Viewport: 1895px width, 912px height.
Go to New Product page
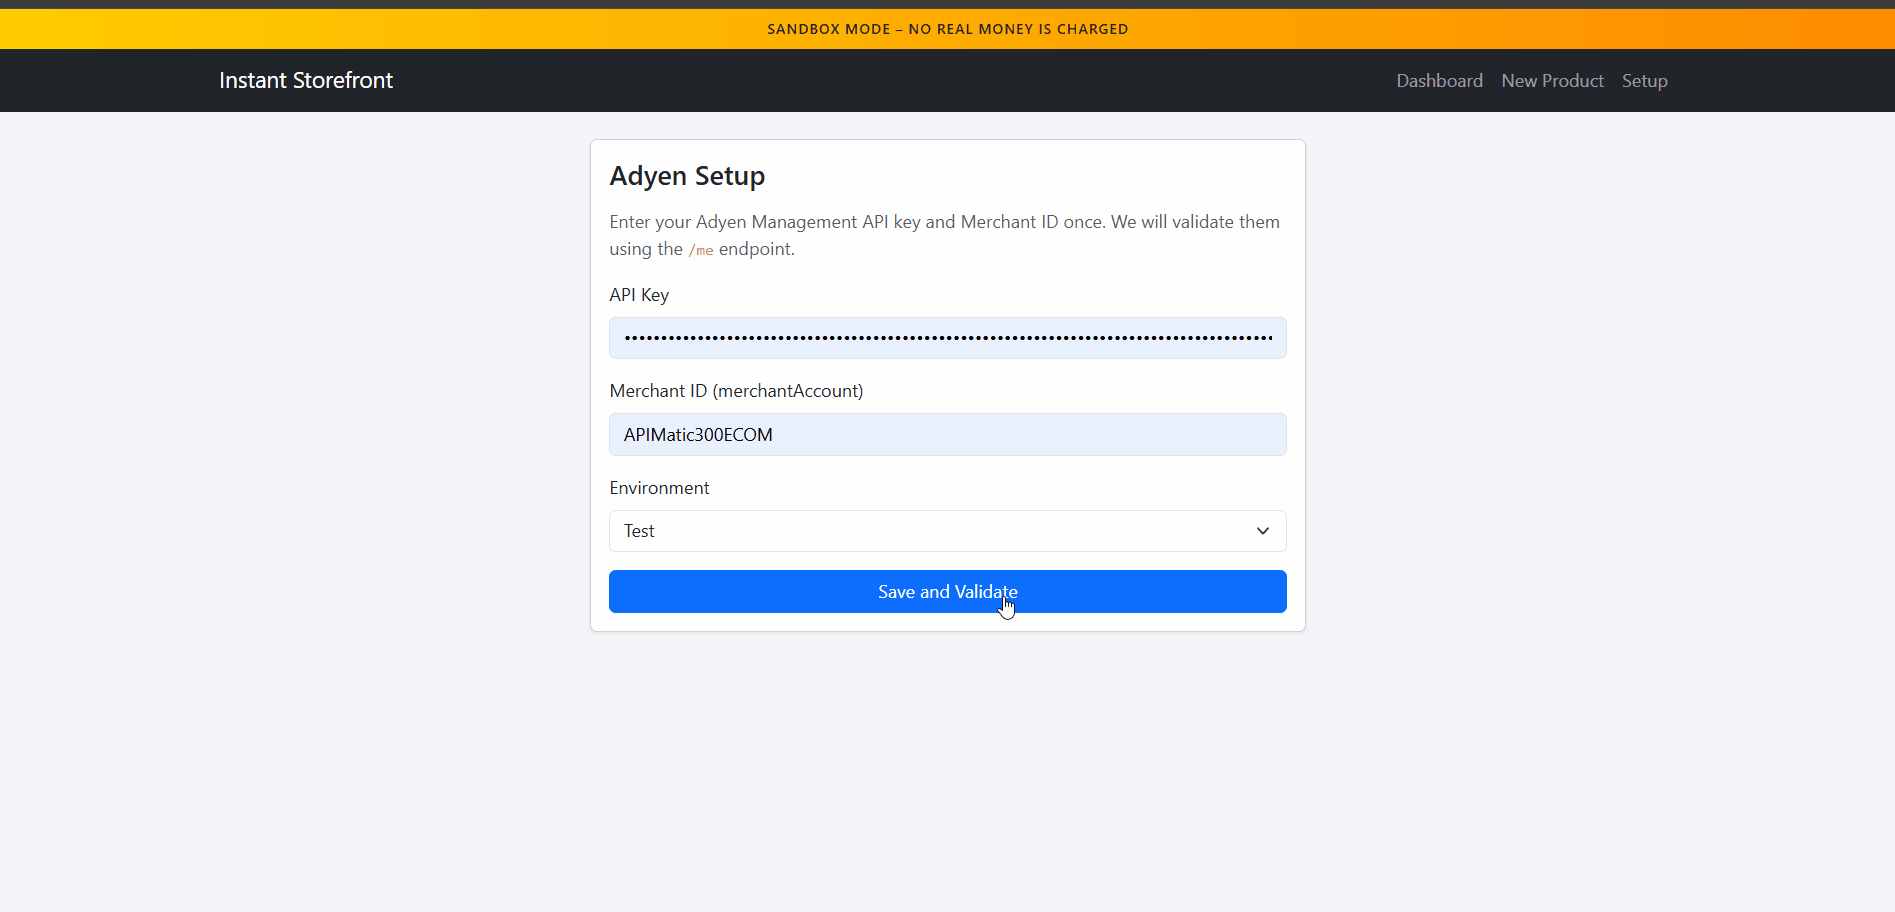1552,81
